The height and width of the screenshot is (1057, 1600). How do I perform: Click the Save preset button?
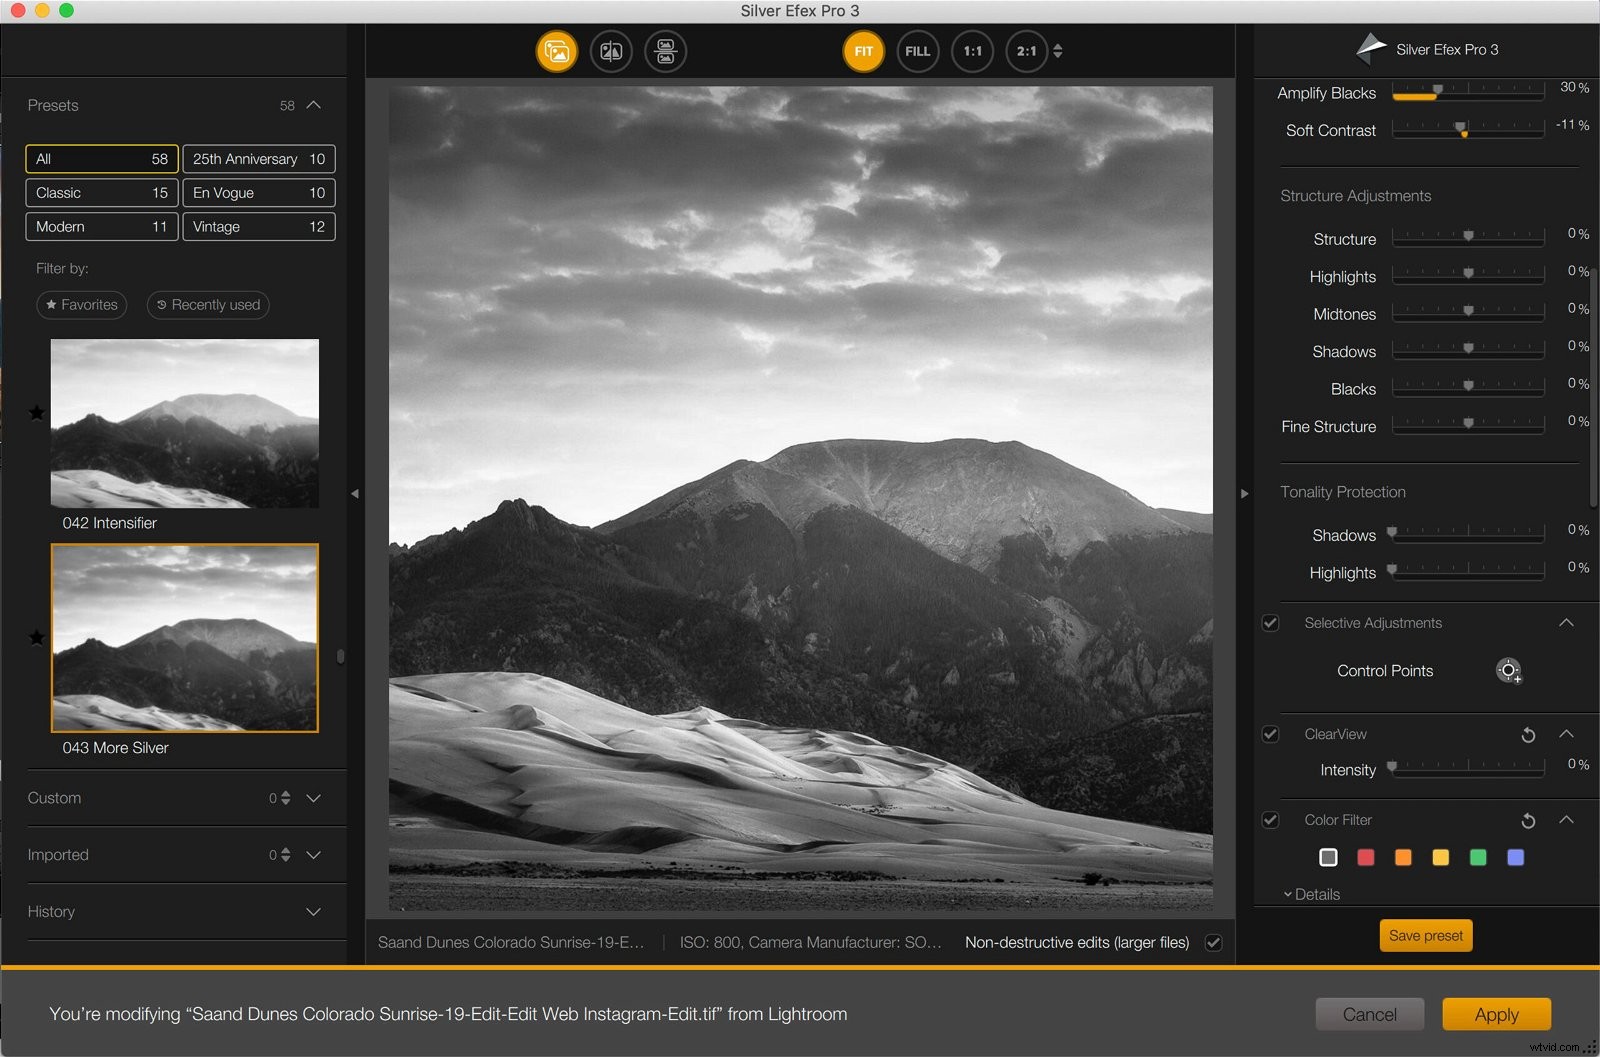(1425, 936)
